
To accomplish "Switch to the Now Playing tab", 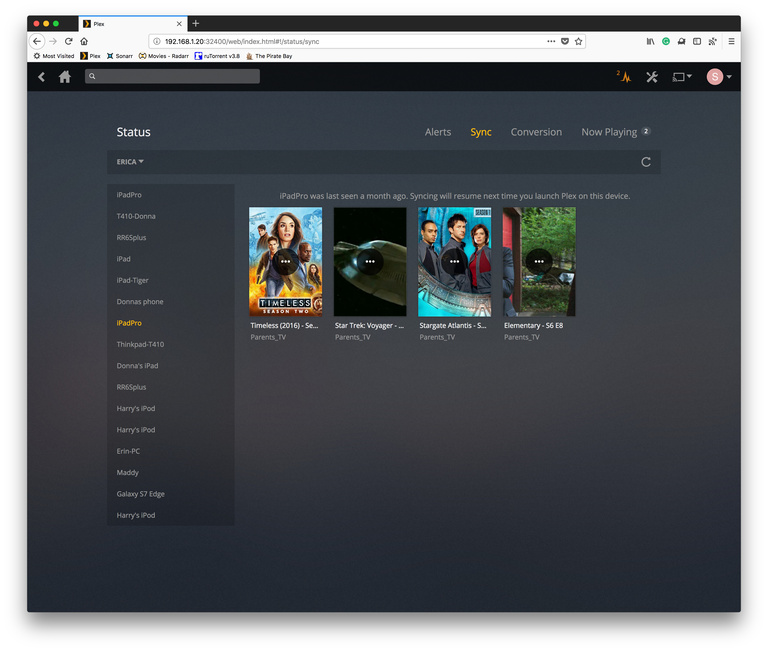I will pyautogui.click(x=616, y=132).
